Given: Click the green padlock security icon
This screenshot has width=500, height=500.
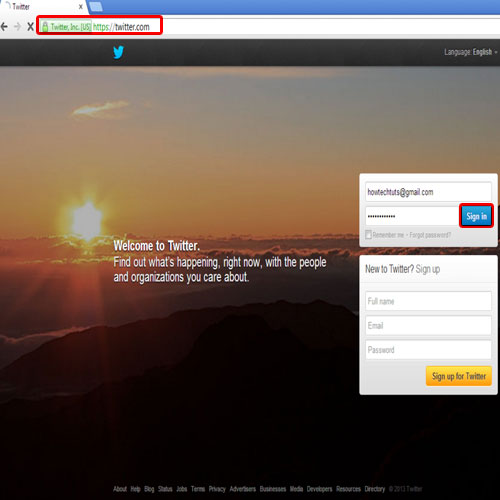Looking at the screenshot, I should pyautogui.click(x=45, y=27).
